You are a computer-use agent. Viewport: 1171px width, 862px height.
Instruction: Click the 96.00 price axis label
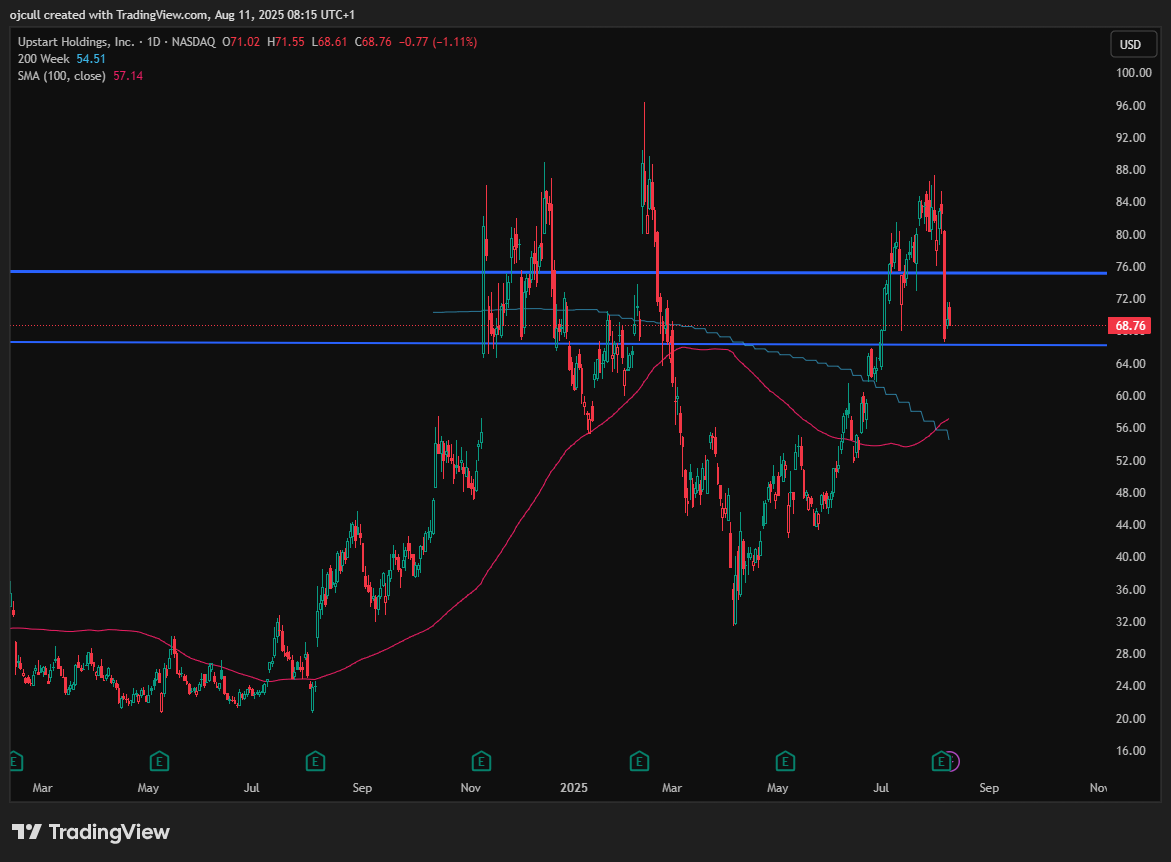pos(1131,105)
